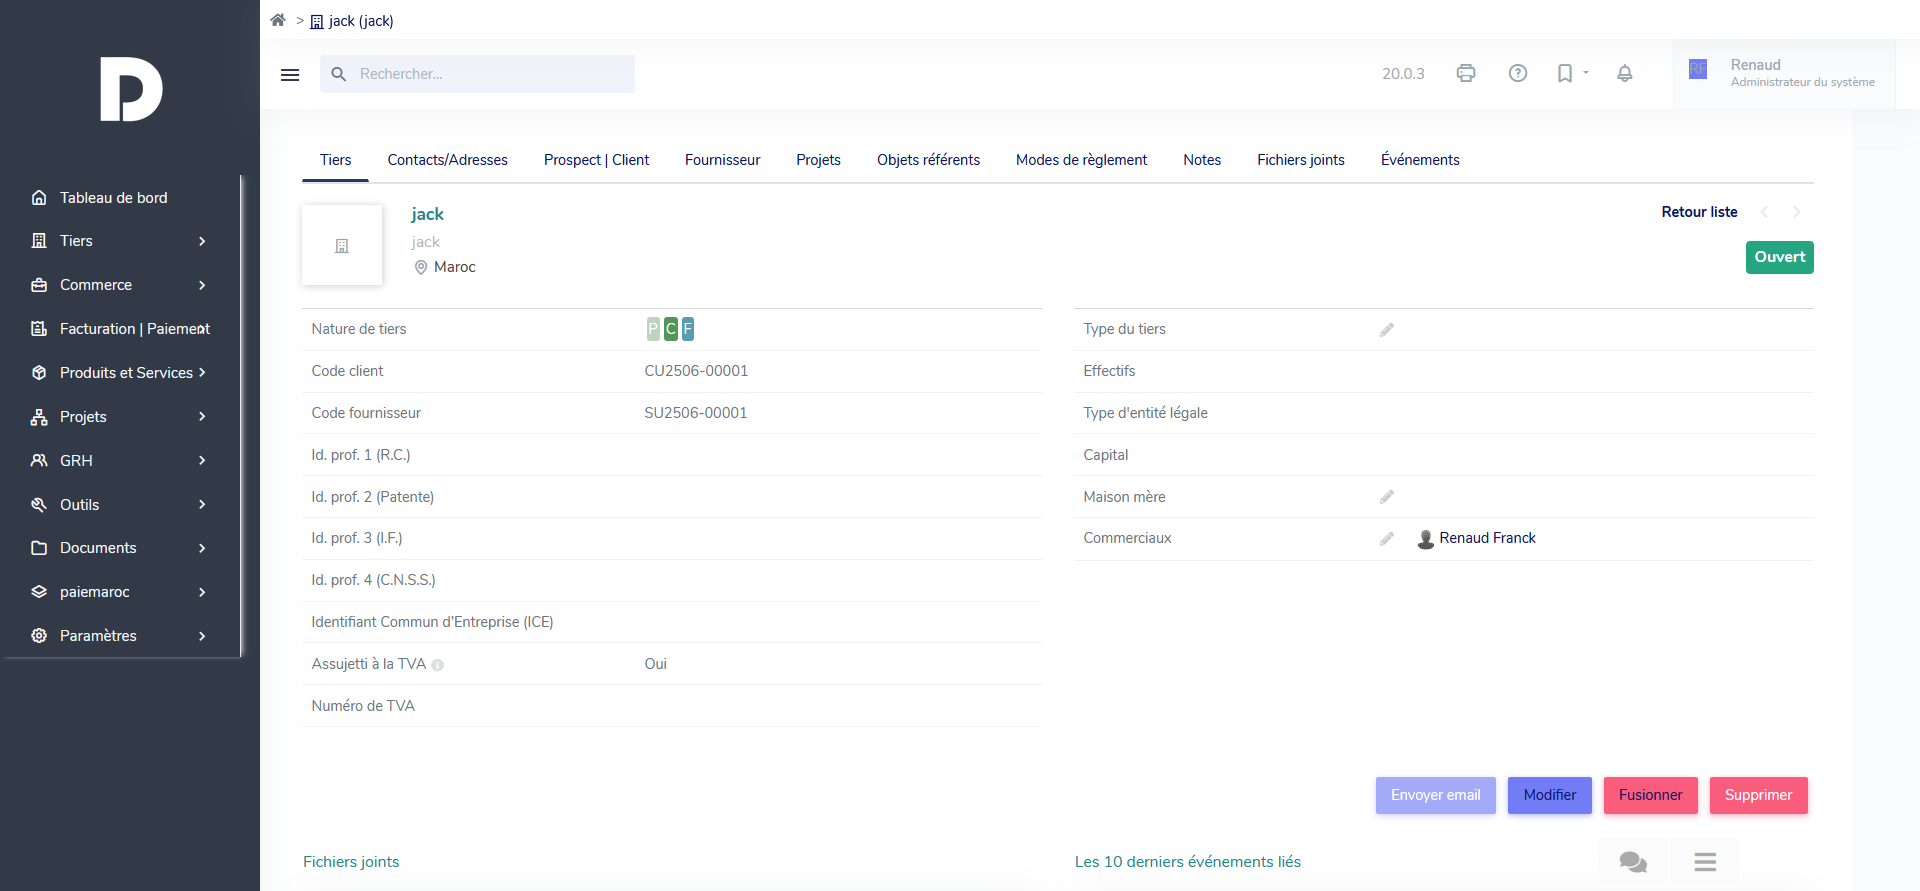This screenshot has height=891, width=1920.
Task: Edit Commerciaux with pencil icon
Action: (1387, 539)
